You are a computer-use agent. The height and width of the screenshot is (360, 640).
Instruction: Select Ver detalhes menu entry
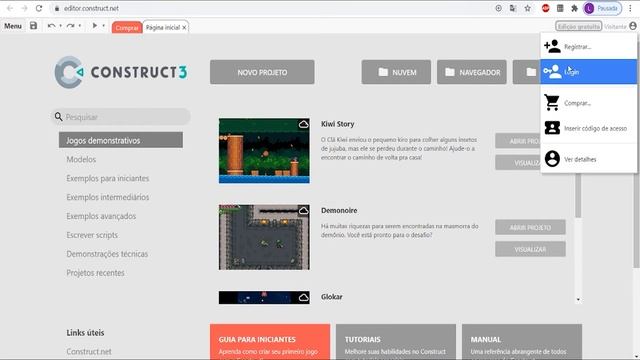click(589, 159)
